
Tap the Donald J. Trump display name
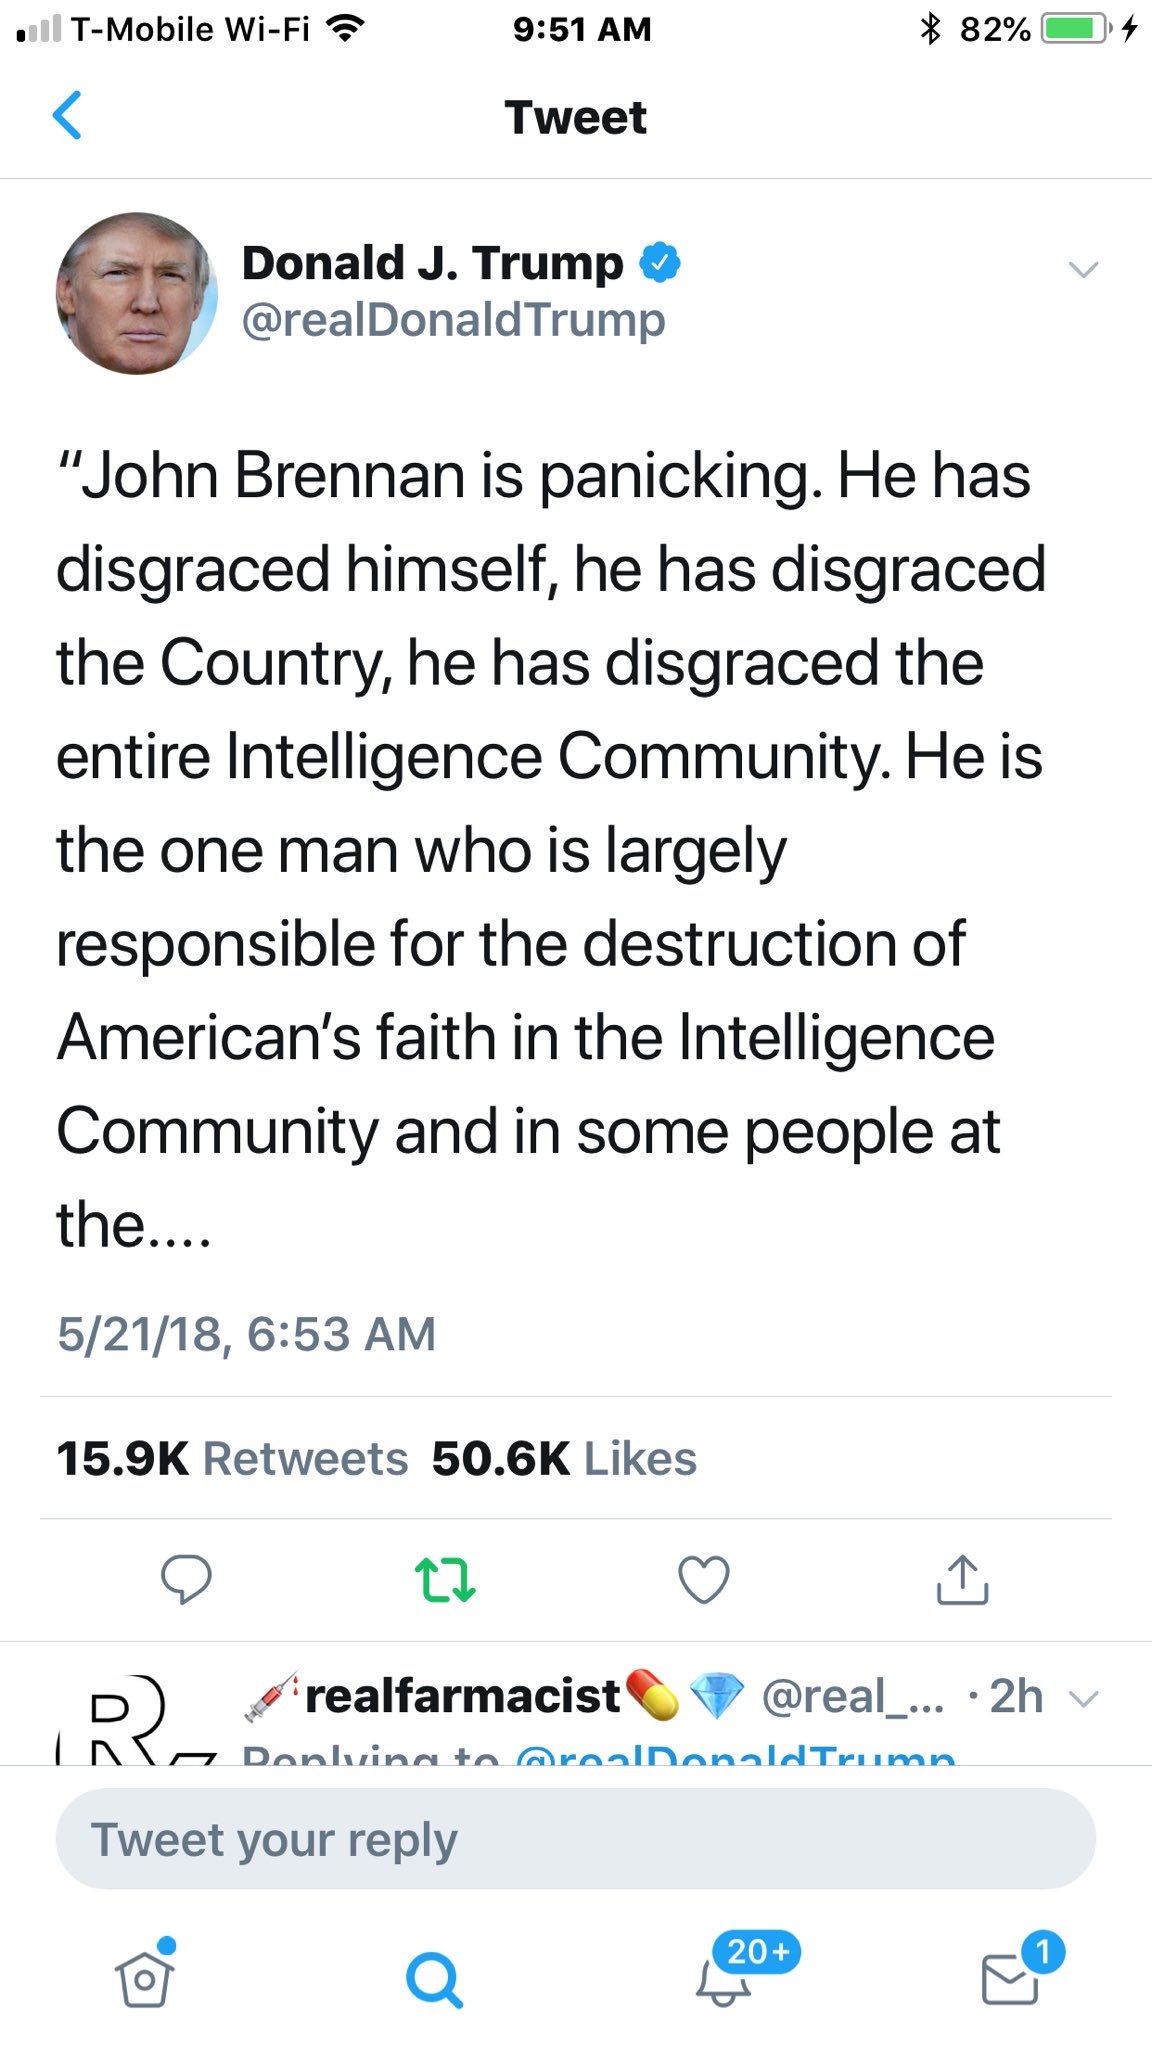coord(432,263)
